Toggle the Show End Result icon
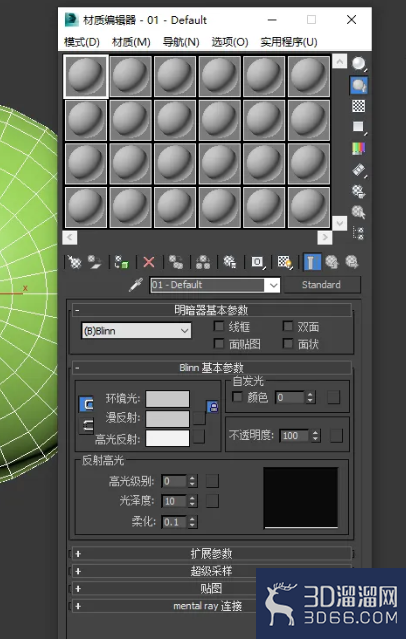 312,262
